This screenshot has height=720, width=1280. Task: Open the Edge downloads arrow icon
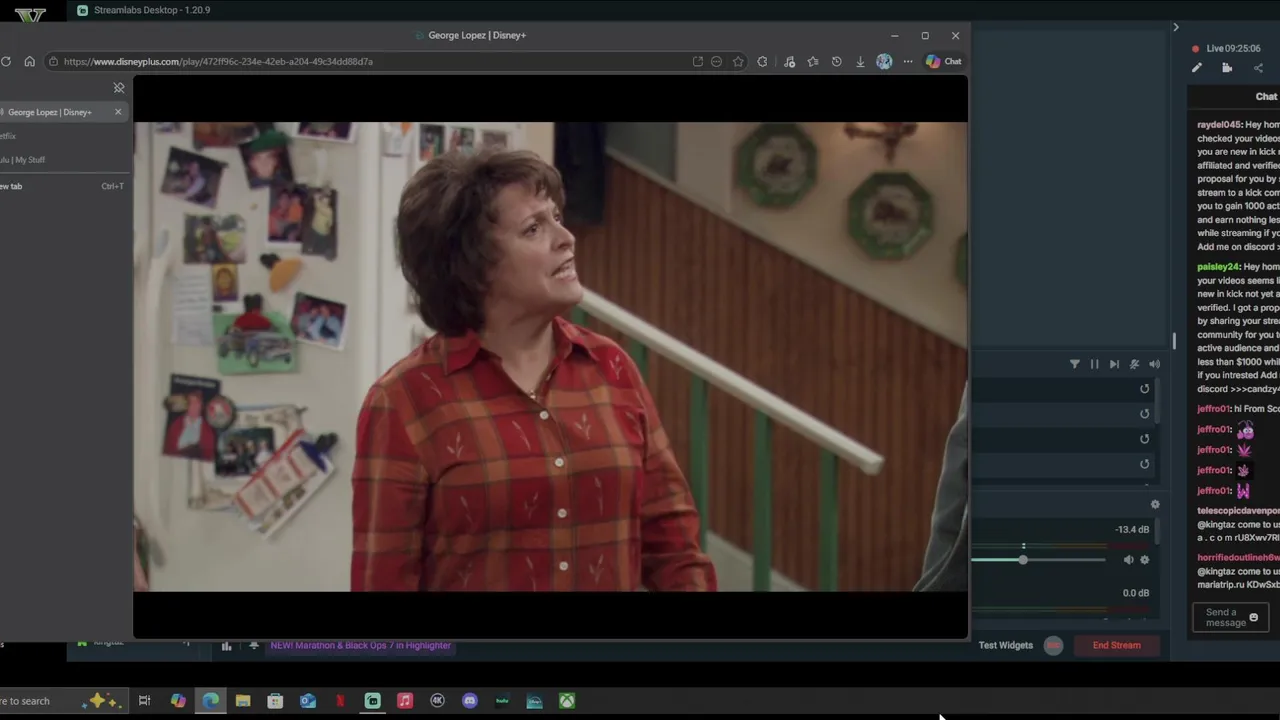pos(860,61)
